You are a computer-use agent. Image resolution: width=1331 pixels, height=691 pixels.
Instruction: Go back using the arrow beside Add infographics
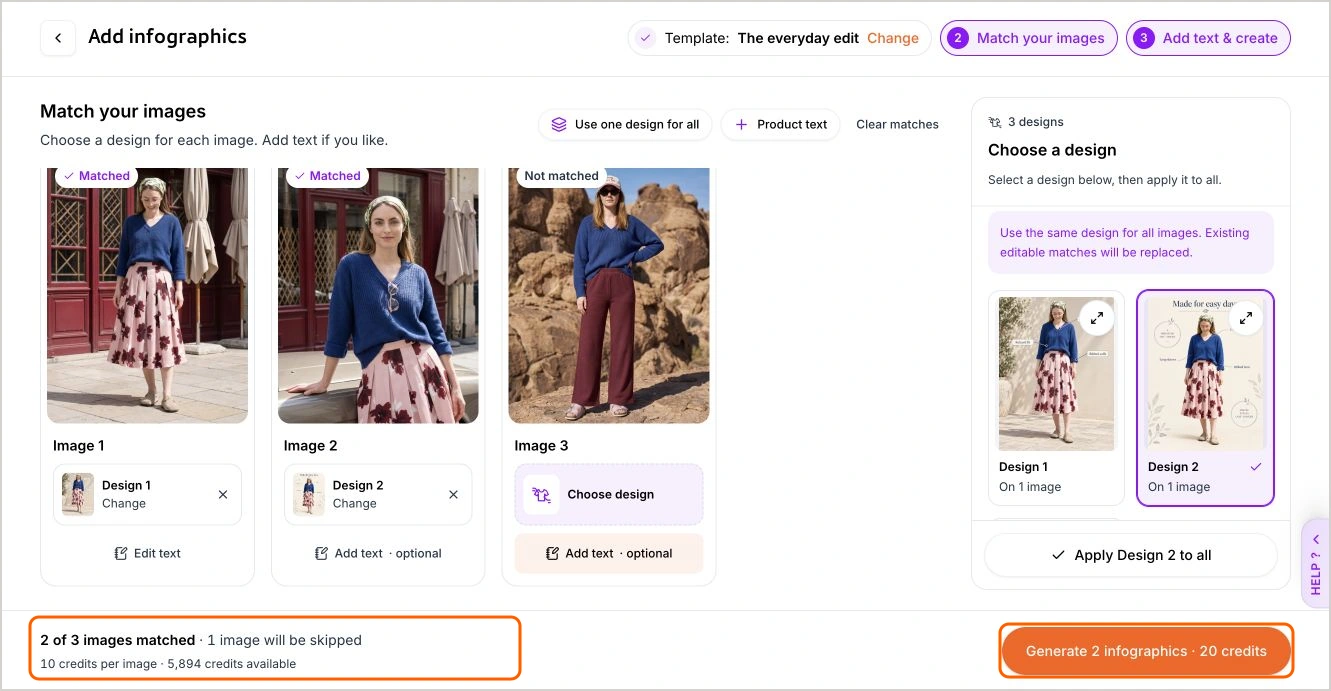[58, 38]
